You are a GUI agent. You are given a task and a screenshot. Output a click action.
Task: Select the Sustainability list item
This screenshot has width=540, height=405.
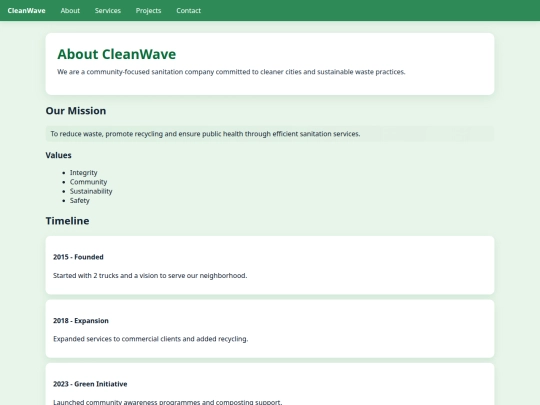coord(91,191)
